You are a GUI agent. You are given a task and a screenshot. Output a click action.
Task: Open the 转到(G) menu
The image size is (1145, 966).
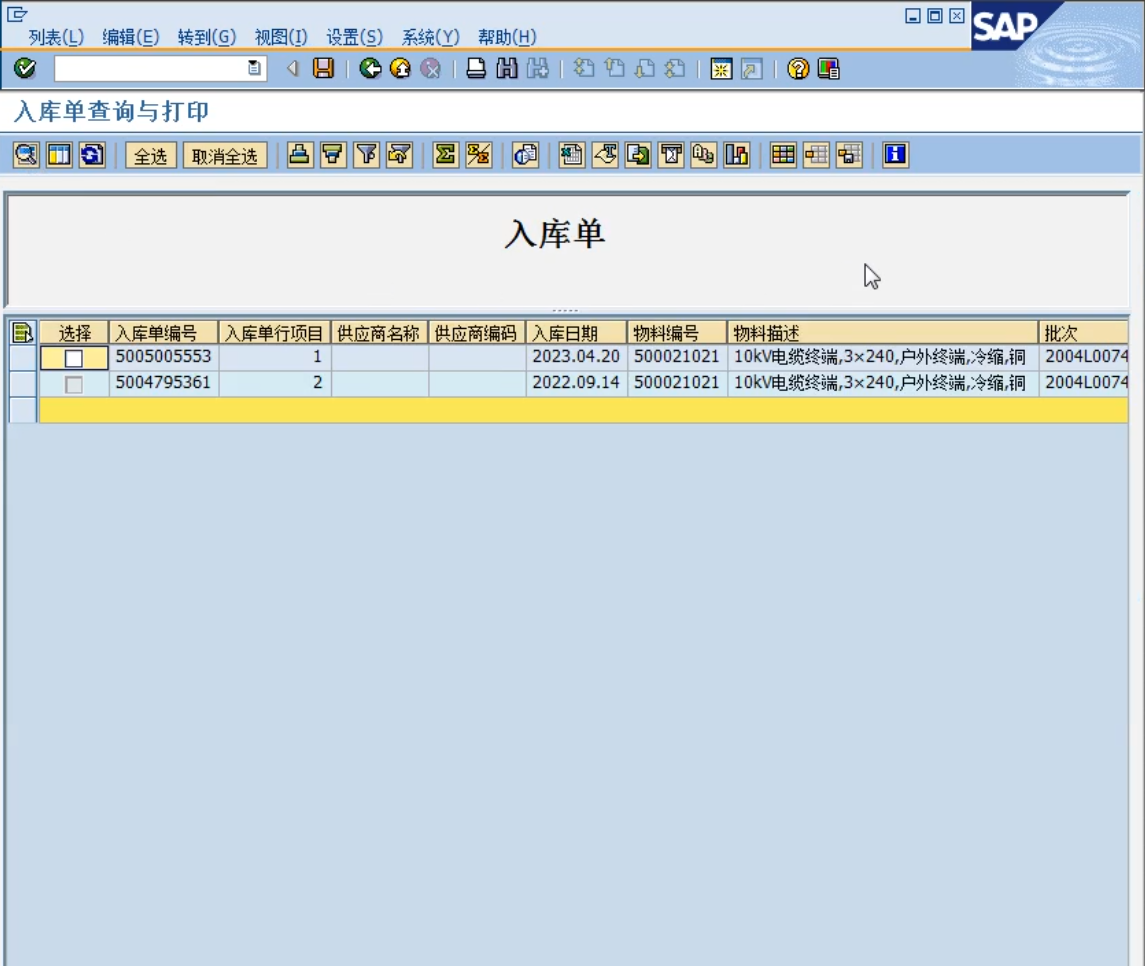(x=206, y=37)
